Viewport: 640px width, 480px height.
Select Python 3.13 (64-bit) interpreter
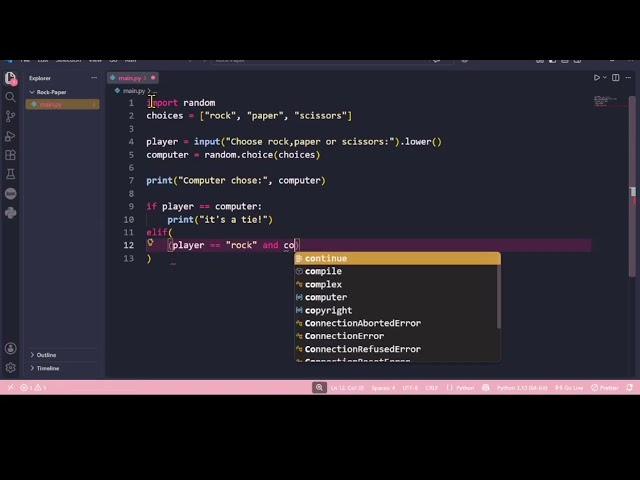click(x=522, y=387)
